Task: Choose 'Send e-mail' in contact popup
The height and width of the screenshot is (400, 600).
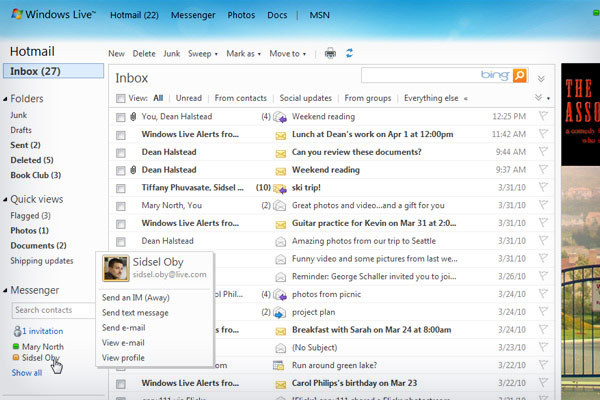Action: 124,327
